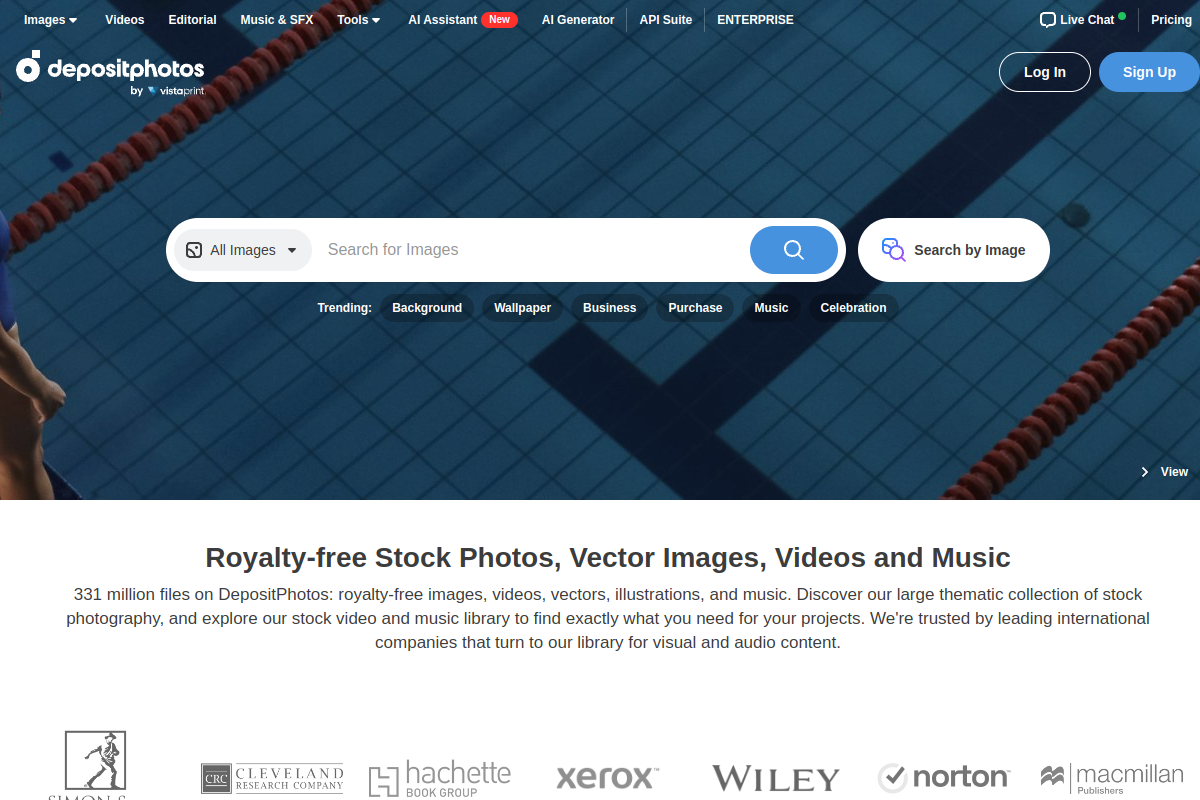
Task: Open the Pricing link
Action: (x=1171, y=20)
